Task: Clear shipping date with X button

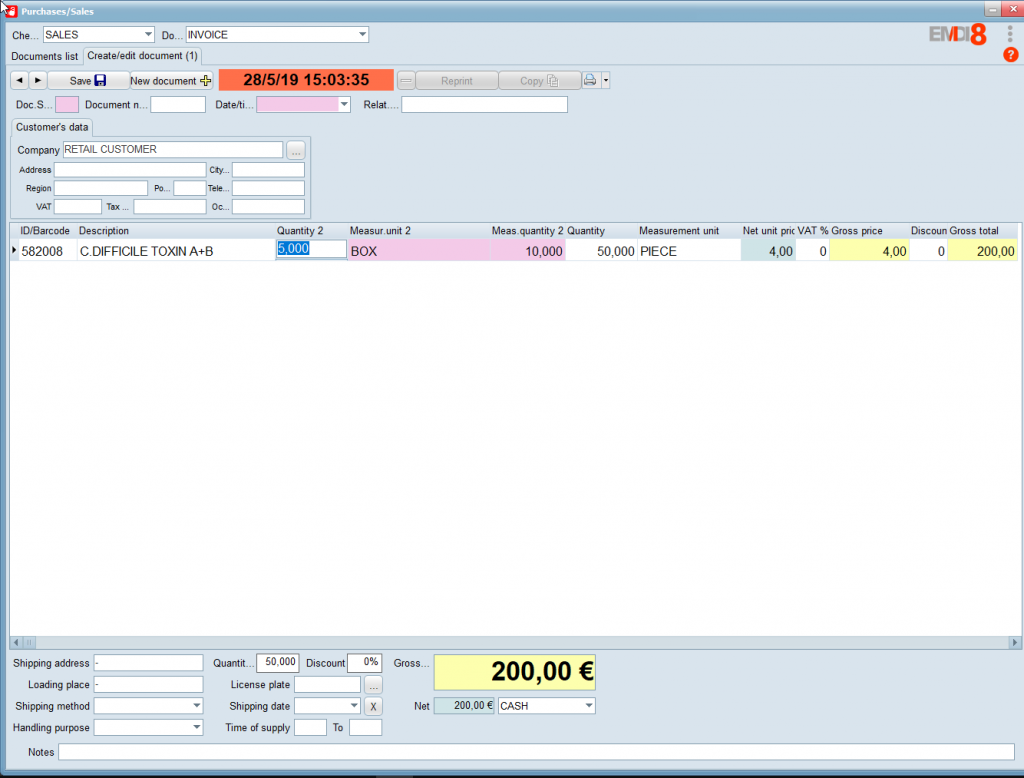Action: 373,706
